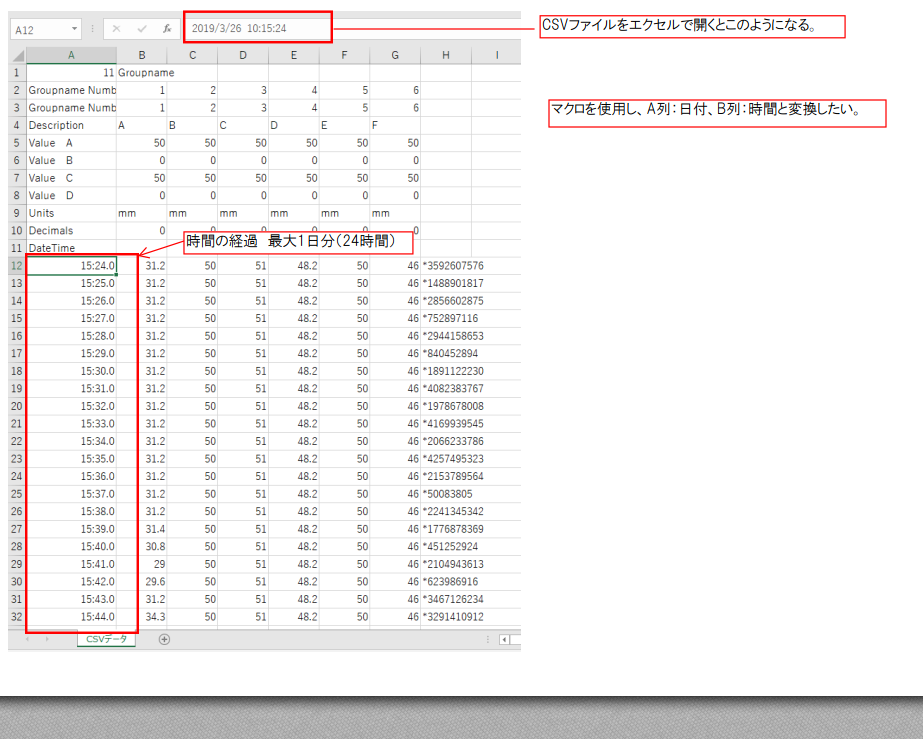Select the column A header
The image size is (923, 739).
tap(71, 55)
